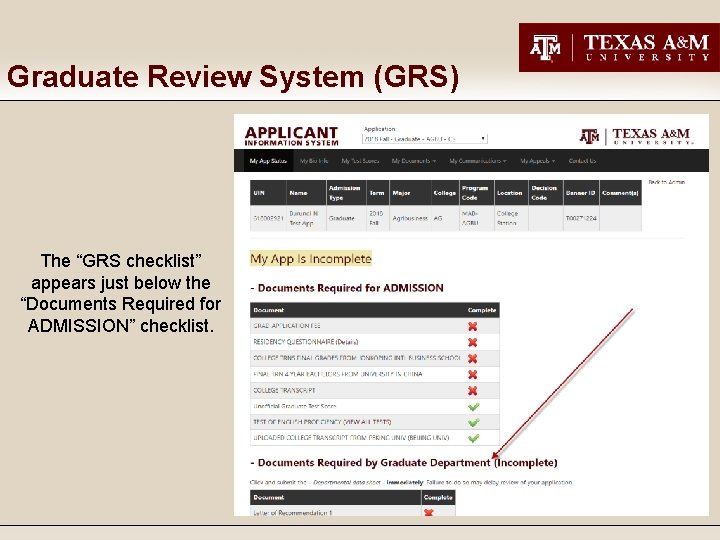This screenshot has width=720, height=540.
Task: Open Contact Us menu item
Action: click(582, 161)
